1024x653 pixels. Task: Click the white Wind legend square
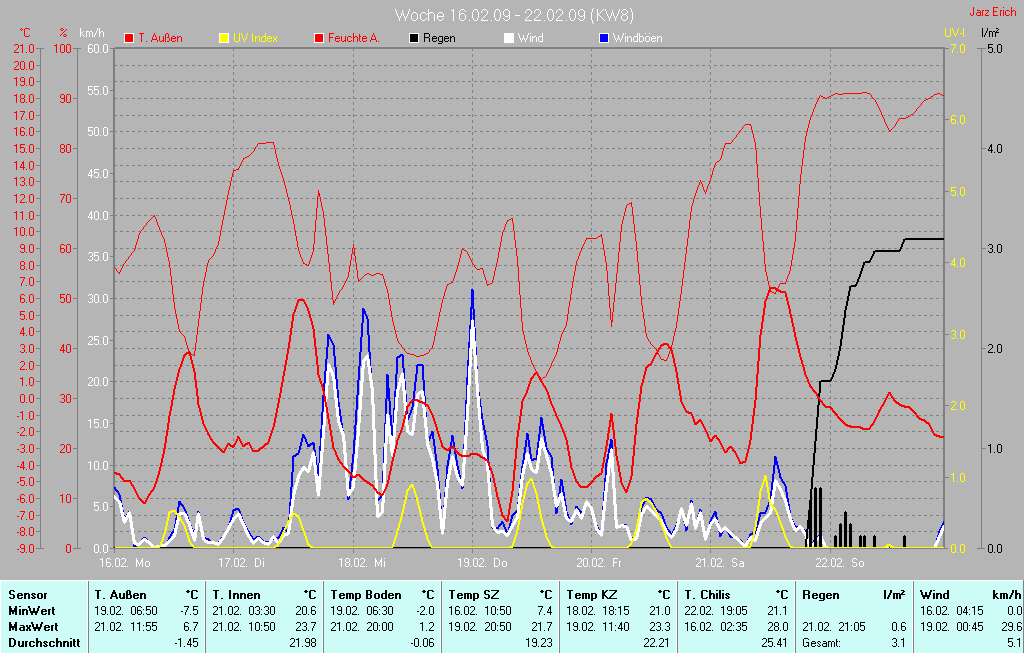[509, 39]
